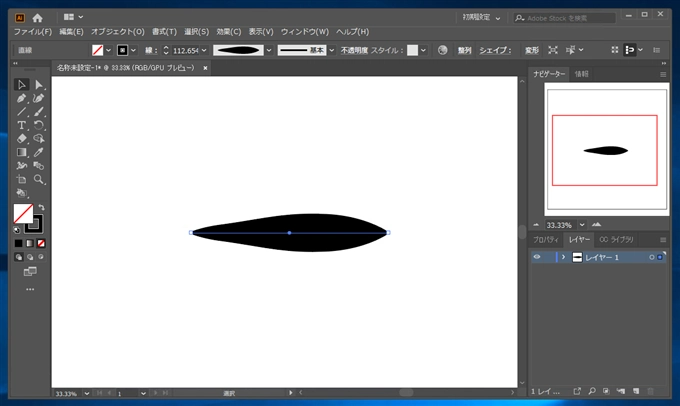Open stroke weight dropdown
Viewport: 680px width, 406px height.
pos(204,50)
